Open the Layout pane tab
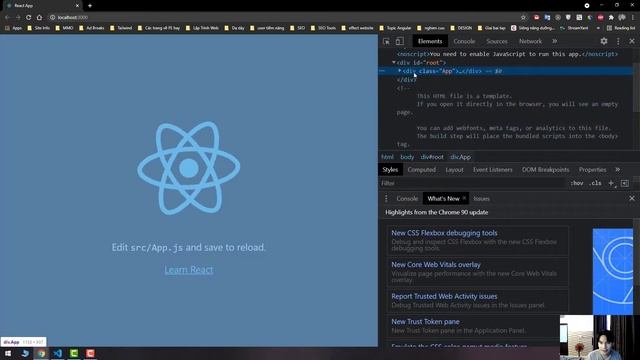The height and width of the screenshot is (360, 640). pos(454,170)
